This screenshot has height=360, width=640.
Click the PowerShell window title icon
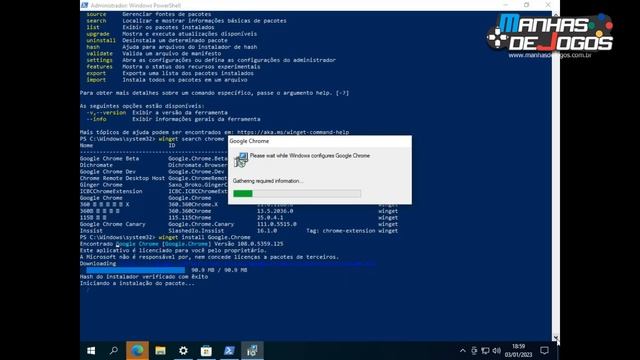[84, 5]
